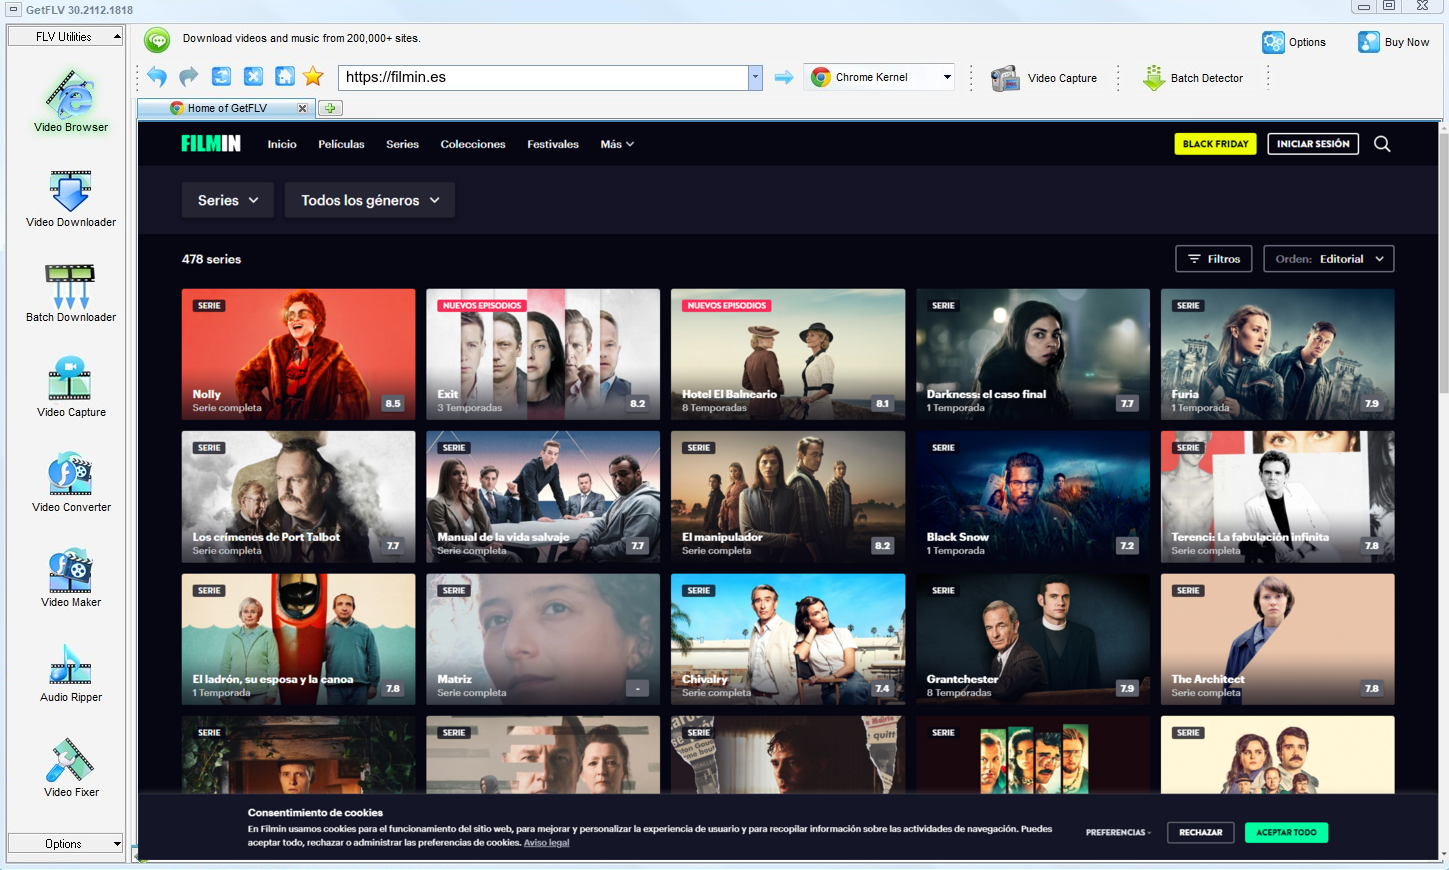Expand the Series type dropdown
This screenshot has height=870, width=1449.
228,200
